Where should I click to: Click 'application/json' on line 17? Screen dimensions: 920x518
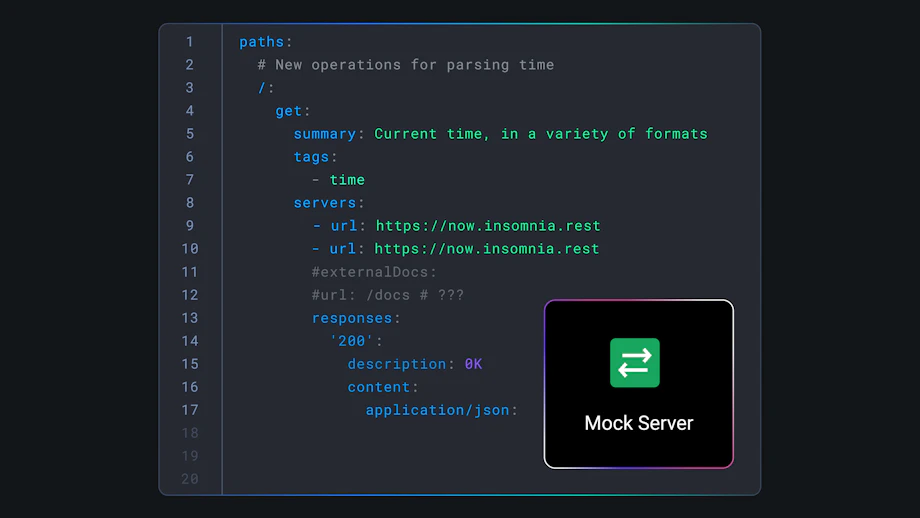coord(437,410)
